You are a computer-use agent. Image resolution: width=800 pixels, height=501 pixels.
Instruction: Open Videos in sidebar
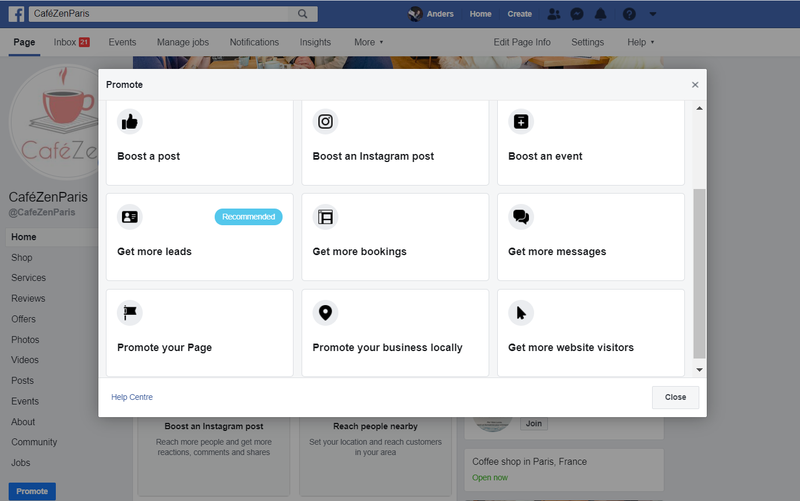(24, 360)
